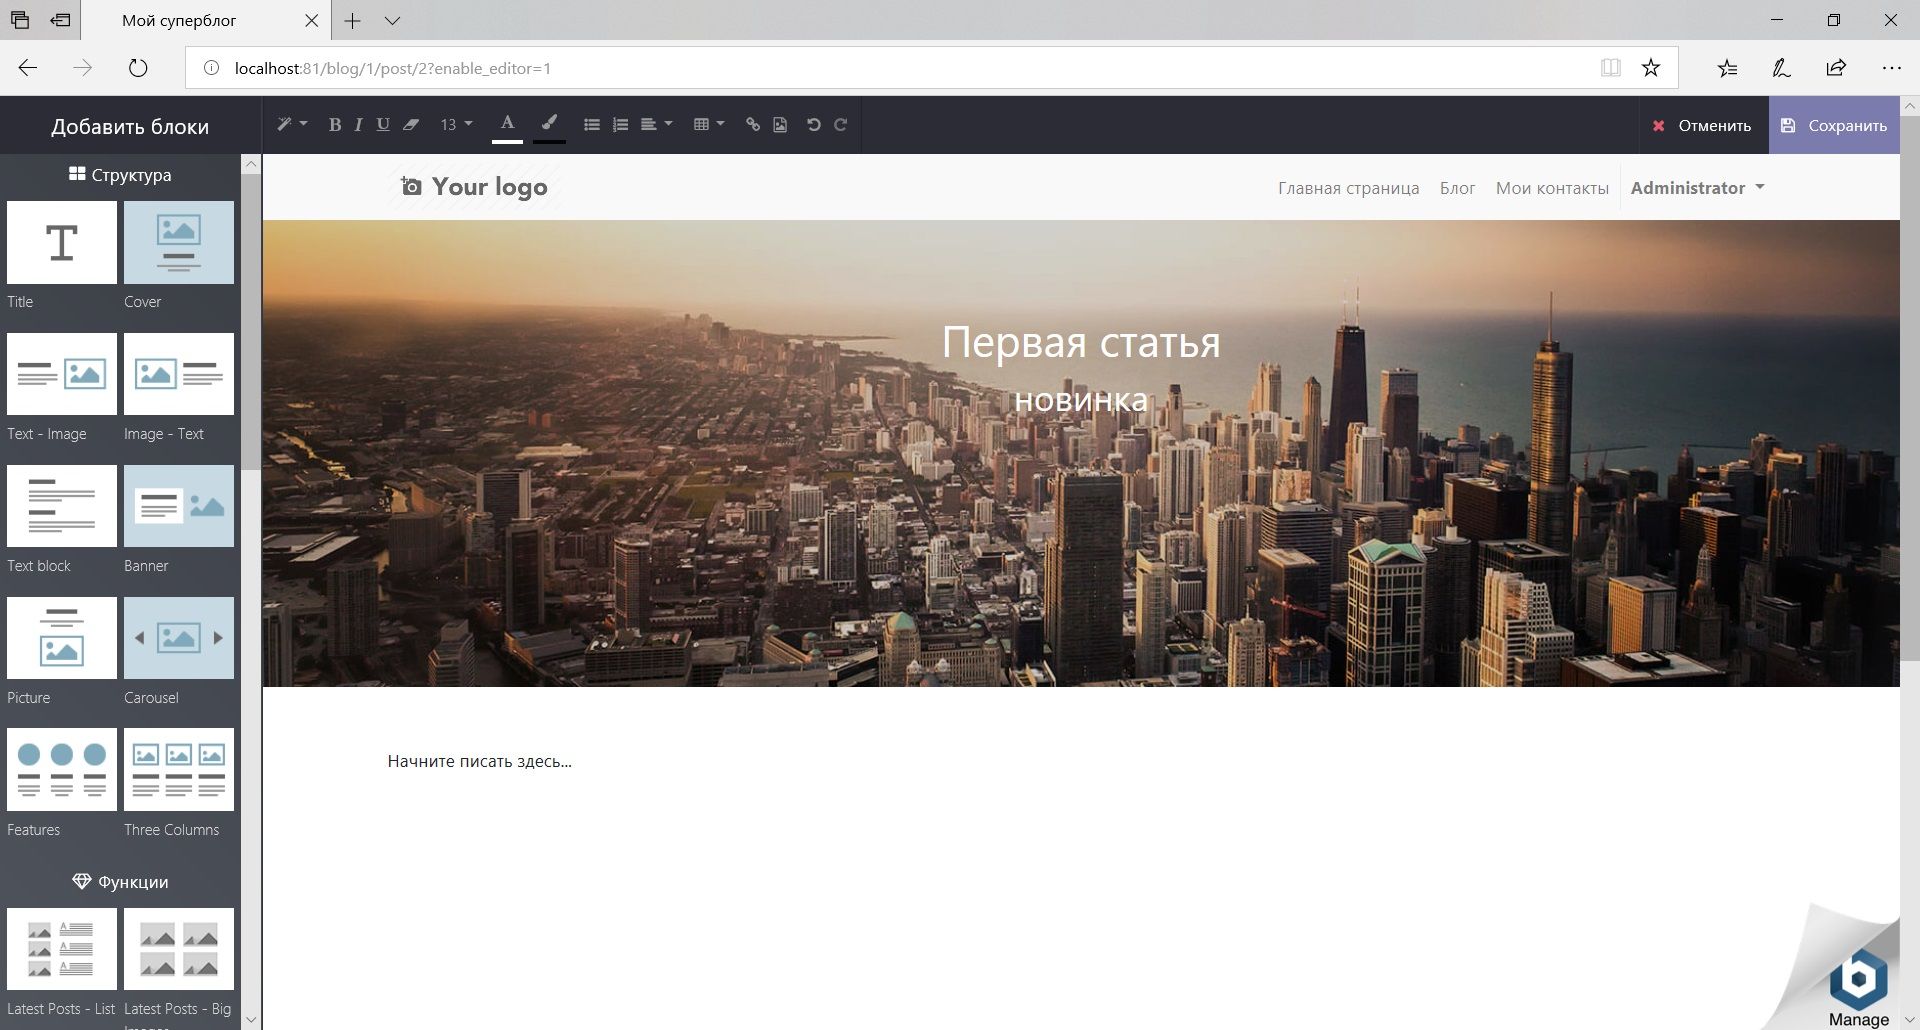Open the Мои контакты page

click(1551, 187)
